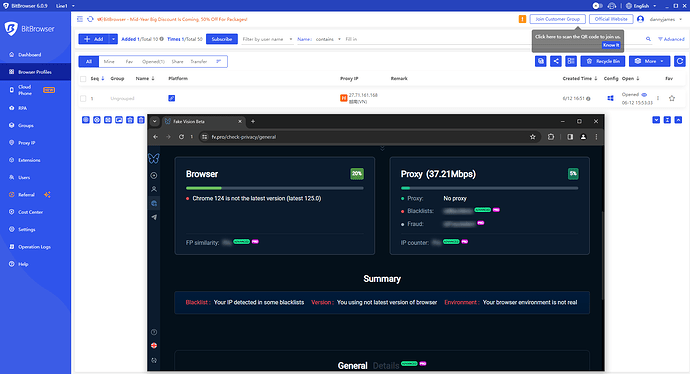The image size is (690, 374).
Task: Dismiss the tooltip with Know It
Action: click(x=611, y=45)
